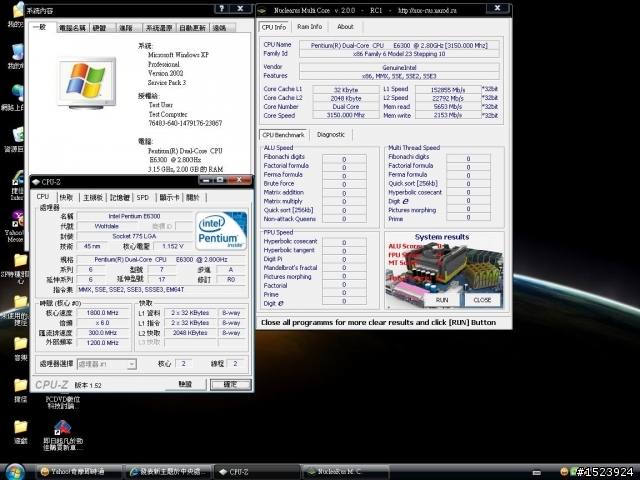
Task: Select the 快取 tab in CPU-Z
Action: click(67, 198)
